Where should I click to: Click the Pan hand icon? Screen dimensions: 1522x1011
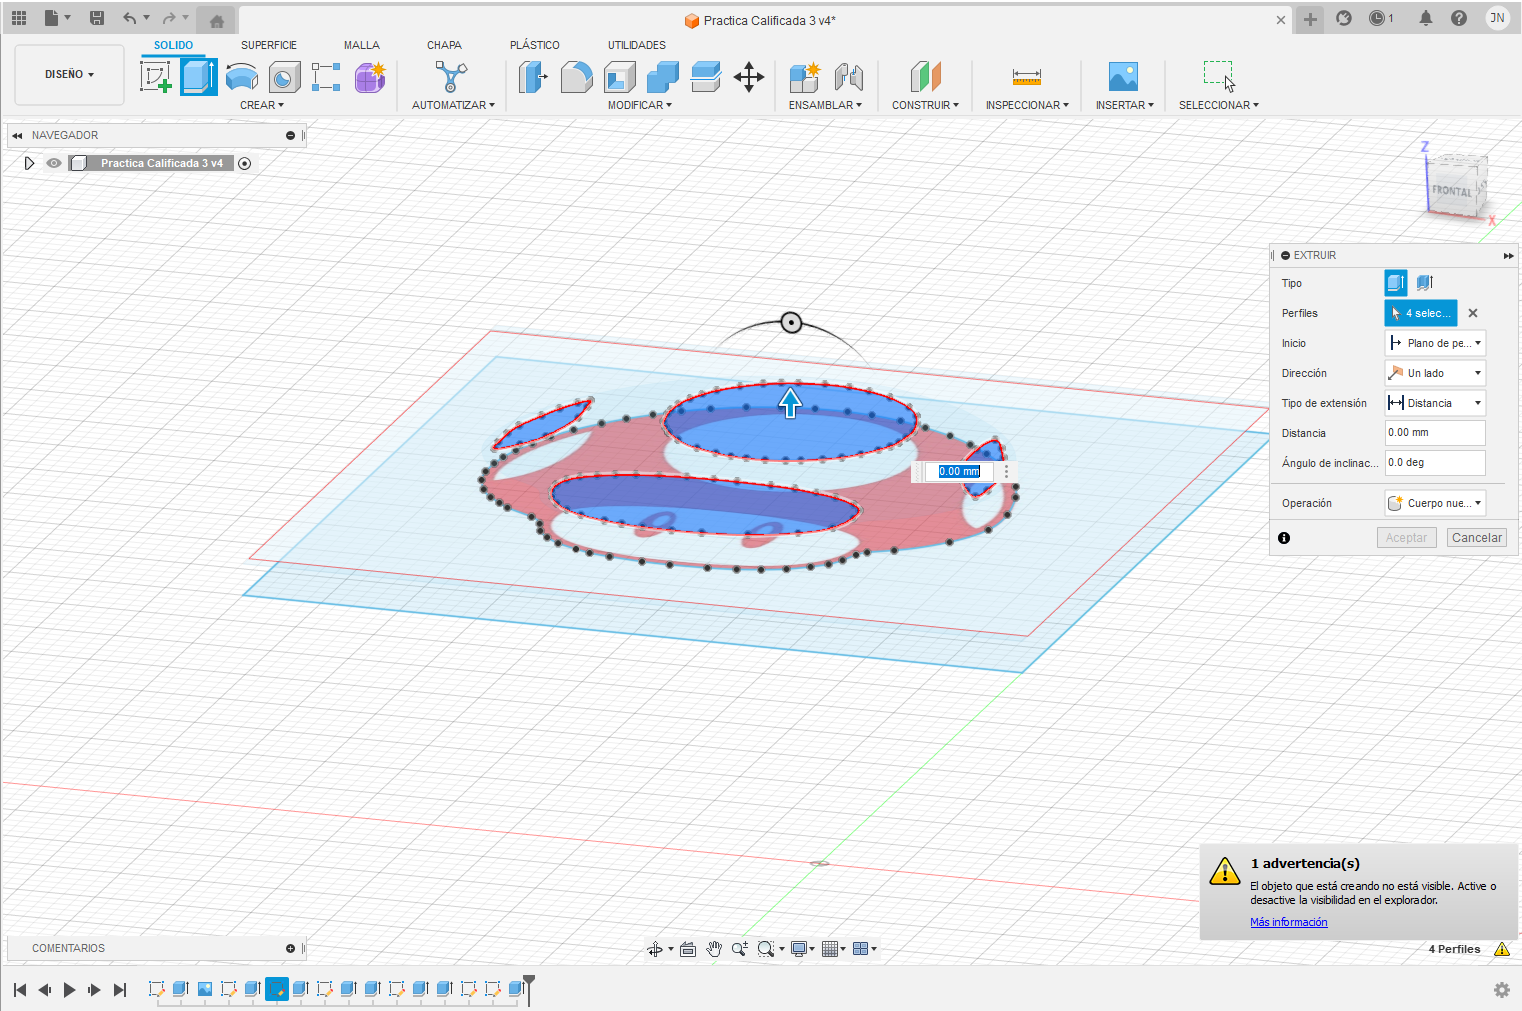714,949
